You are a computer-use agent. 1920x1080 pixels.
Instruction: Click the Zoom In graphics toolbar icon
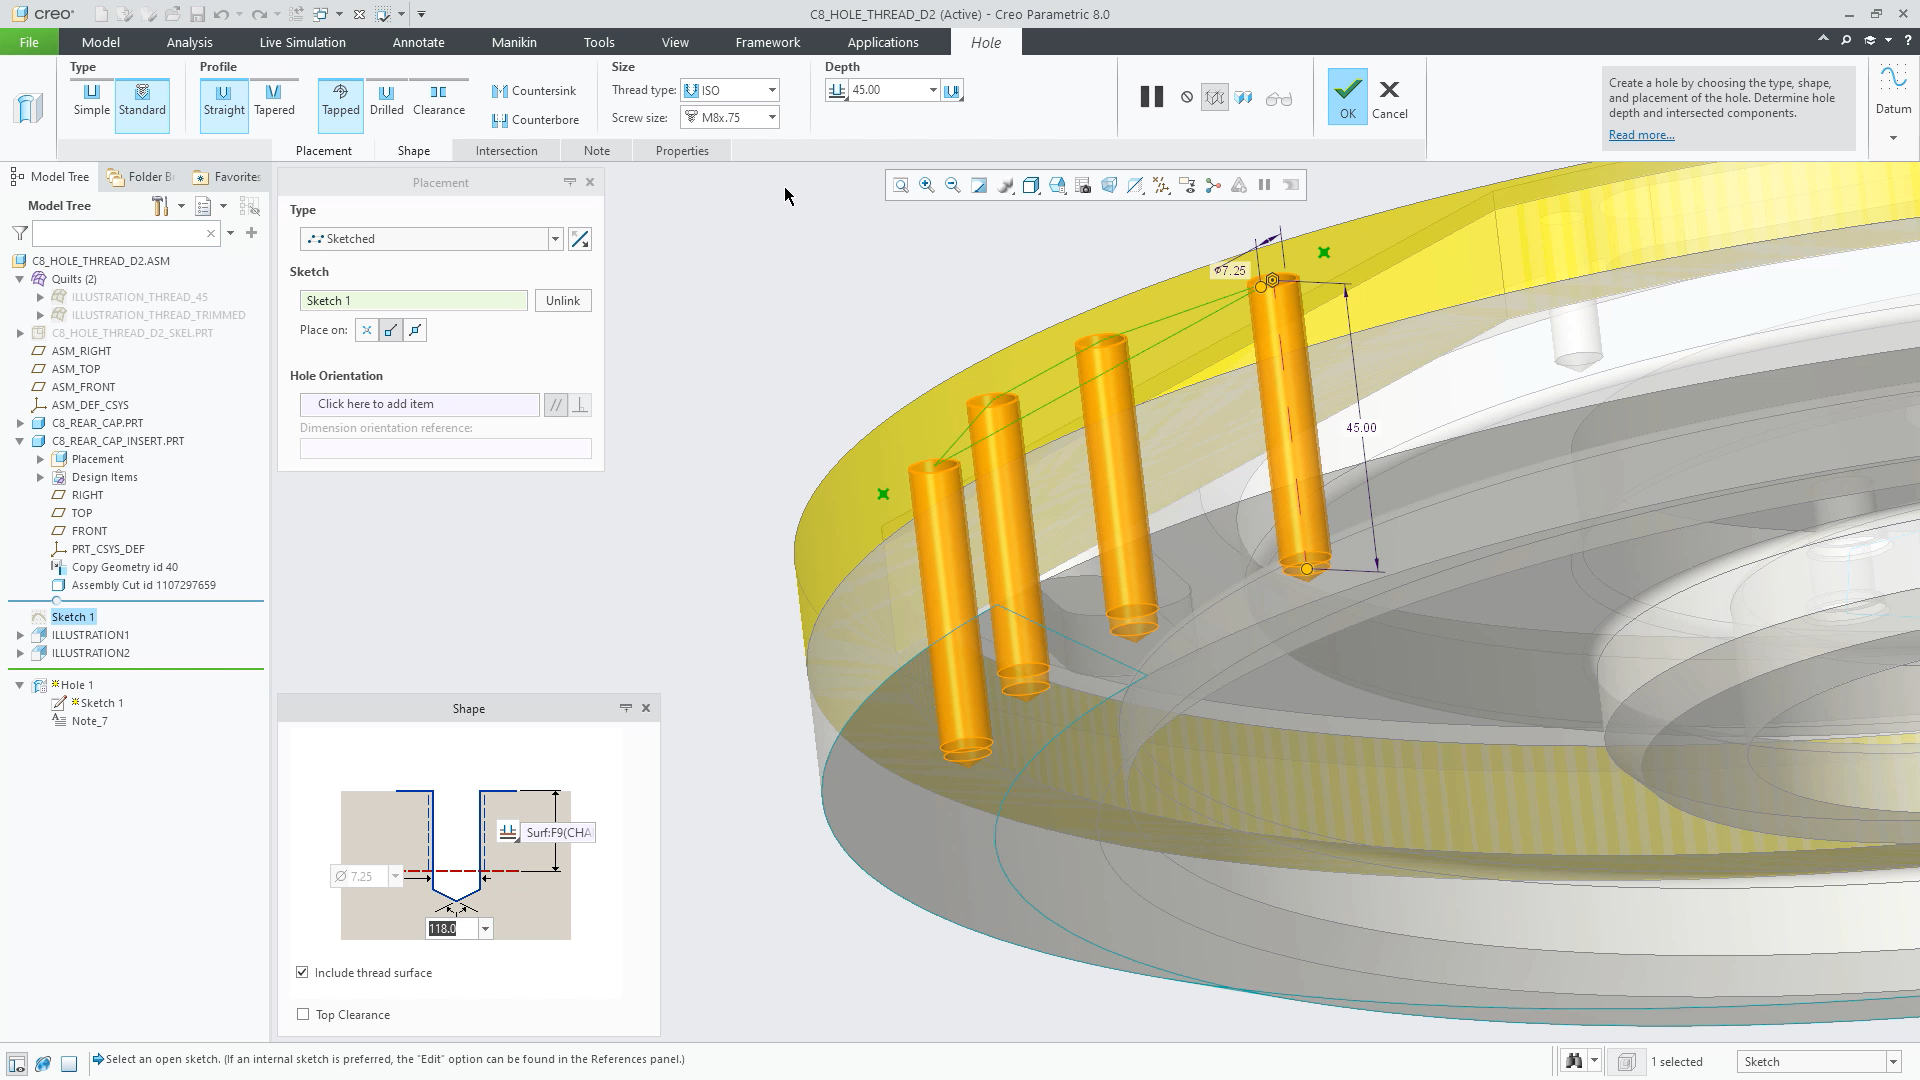click(x=927, y=185)
